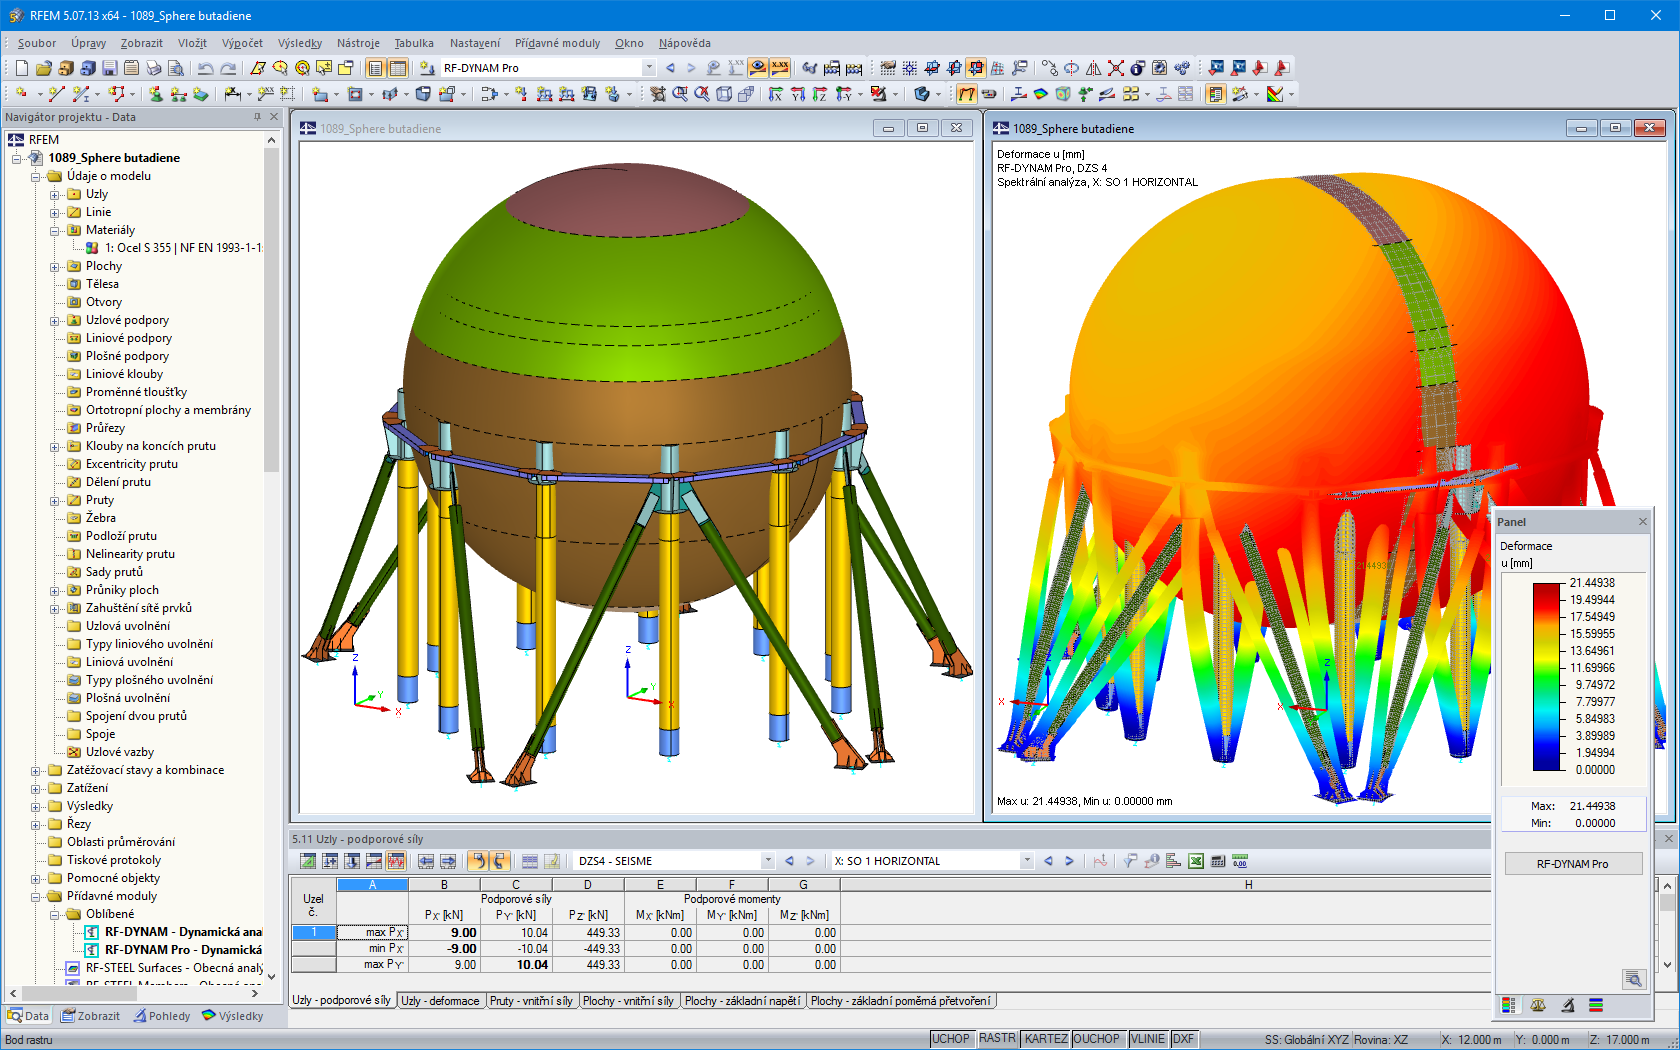Open the calculator icon in the results toolbar

click(1218, 860)
